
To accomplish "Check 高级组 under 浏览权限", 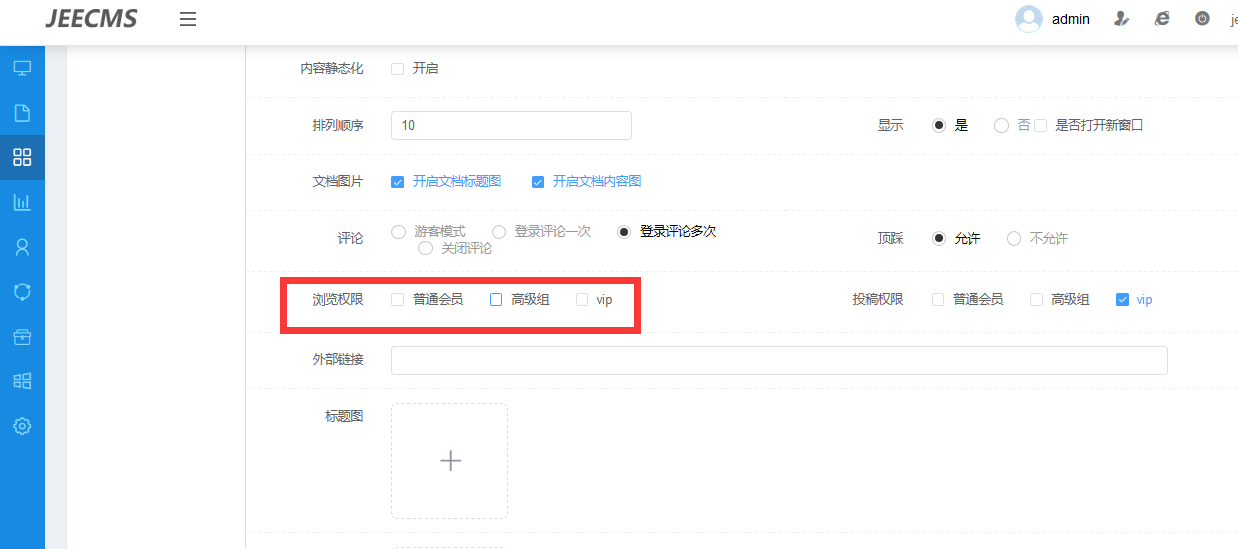I will point(495,299).
